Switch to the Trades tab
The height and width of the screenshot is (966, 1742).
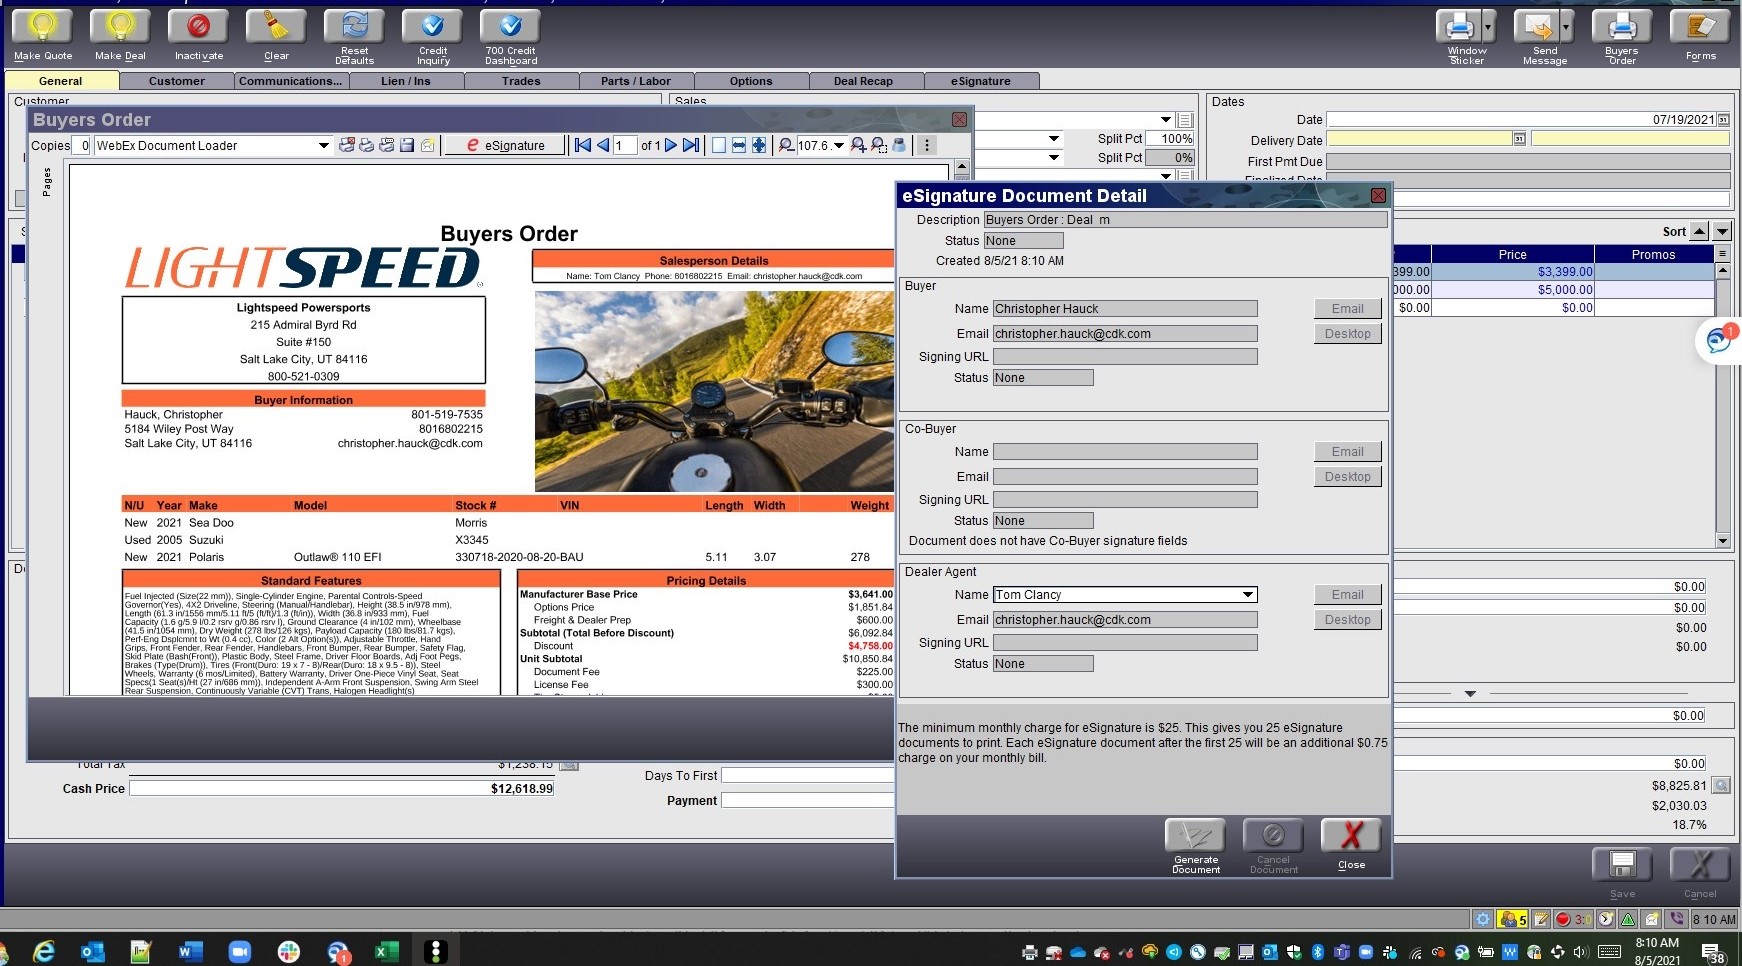521,81
